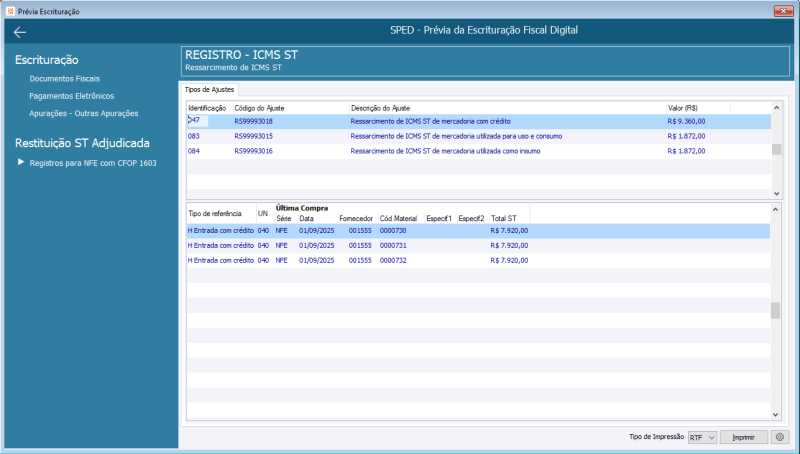Sort by the Descrição do Ajuste column header
Image resolution: width=800 pixels, height=454 pixels.
[x=507, y=108]
